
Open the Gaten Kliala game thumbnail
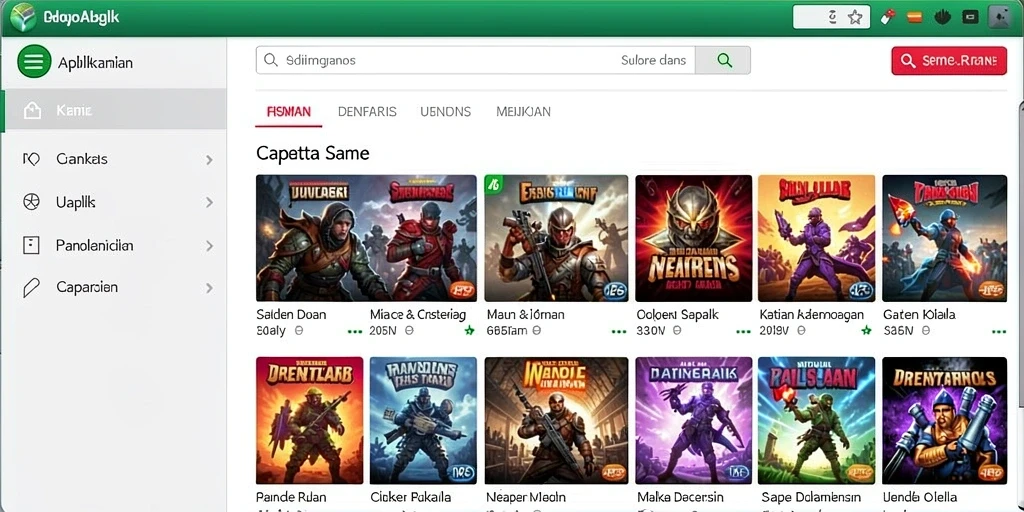point(944,238)
